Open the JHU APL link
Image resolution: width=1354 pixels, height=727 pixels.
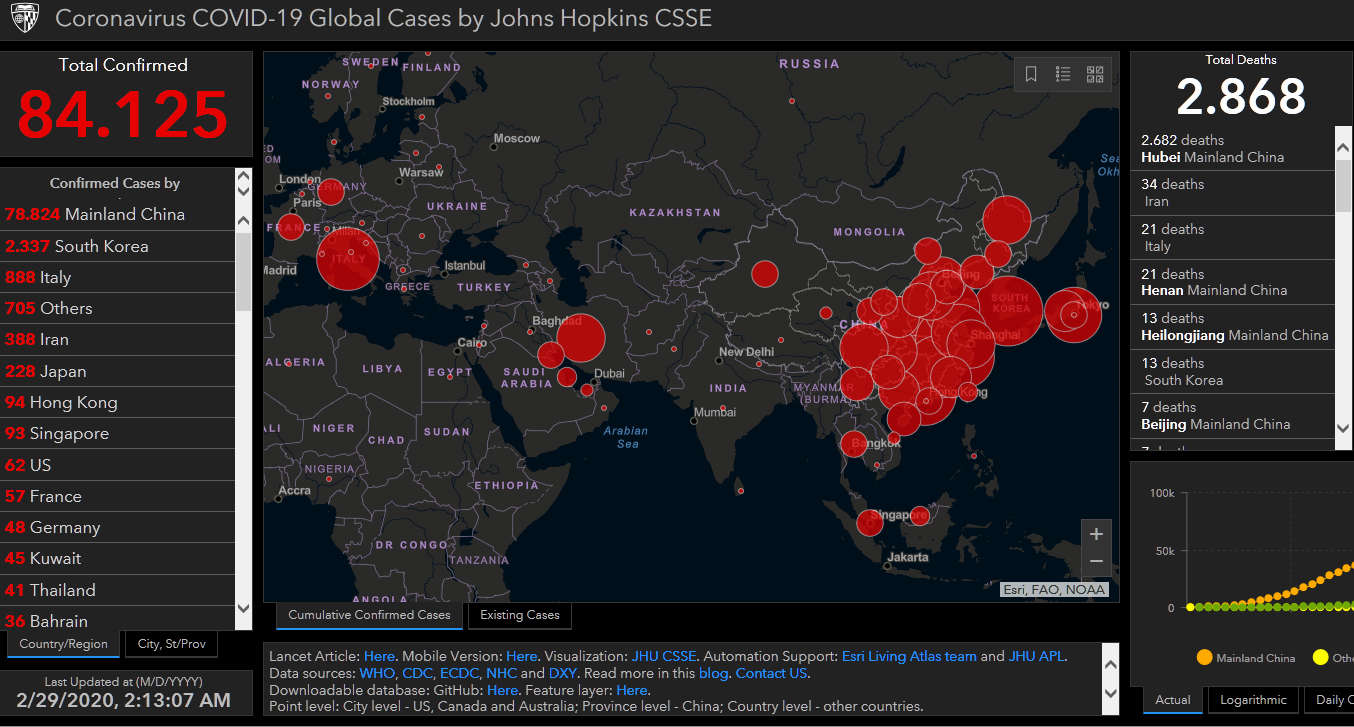coord(1037,657)
